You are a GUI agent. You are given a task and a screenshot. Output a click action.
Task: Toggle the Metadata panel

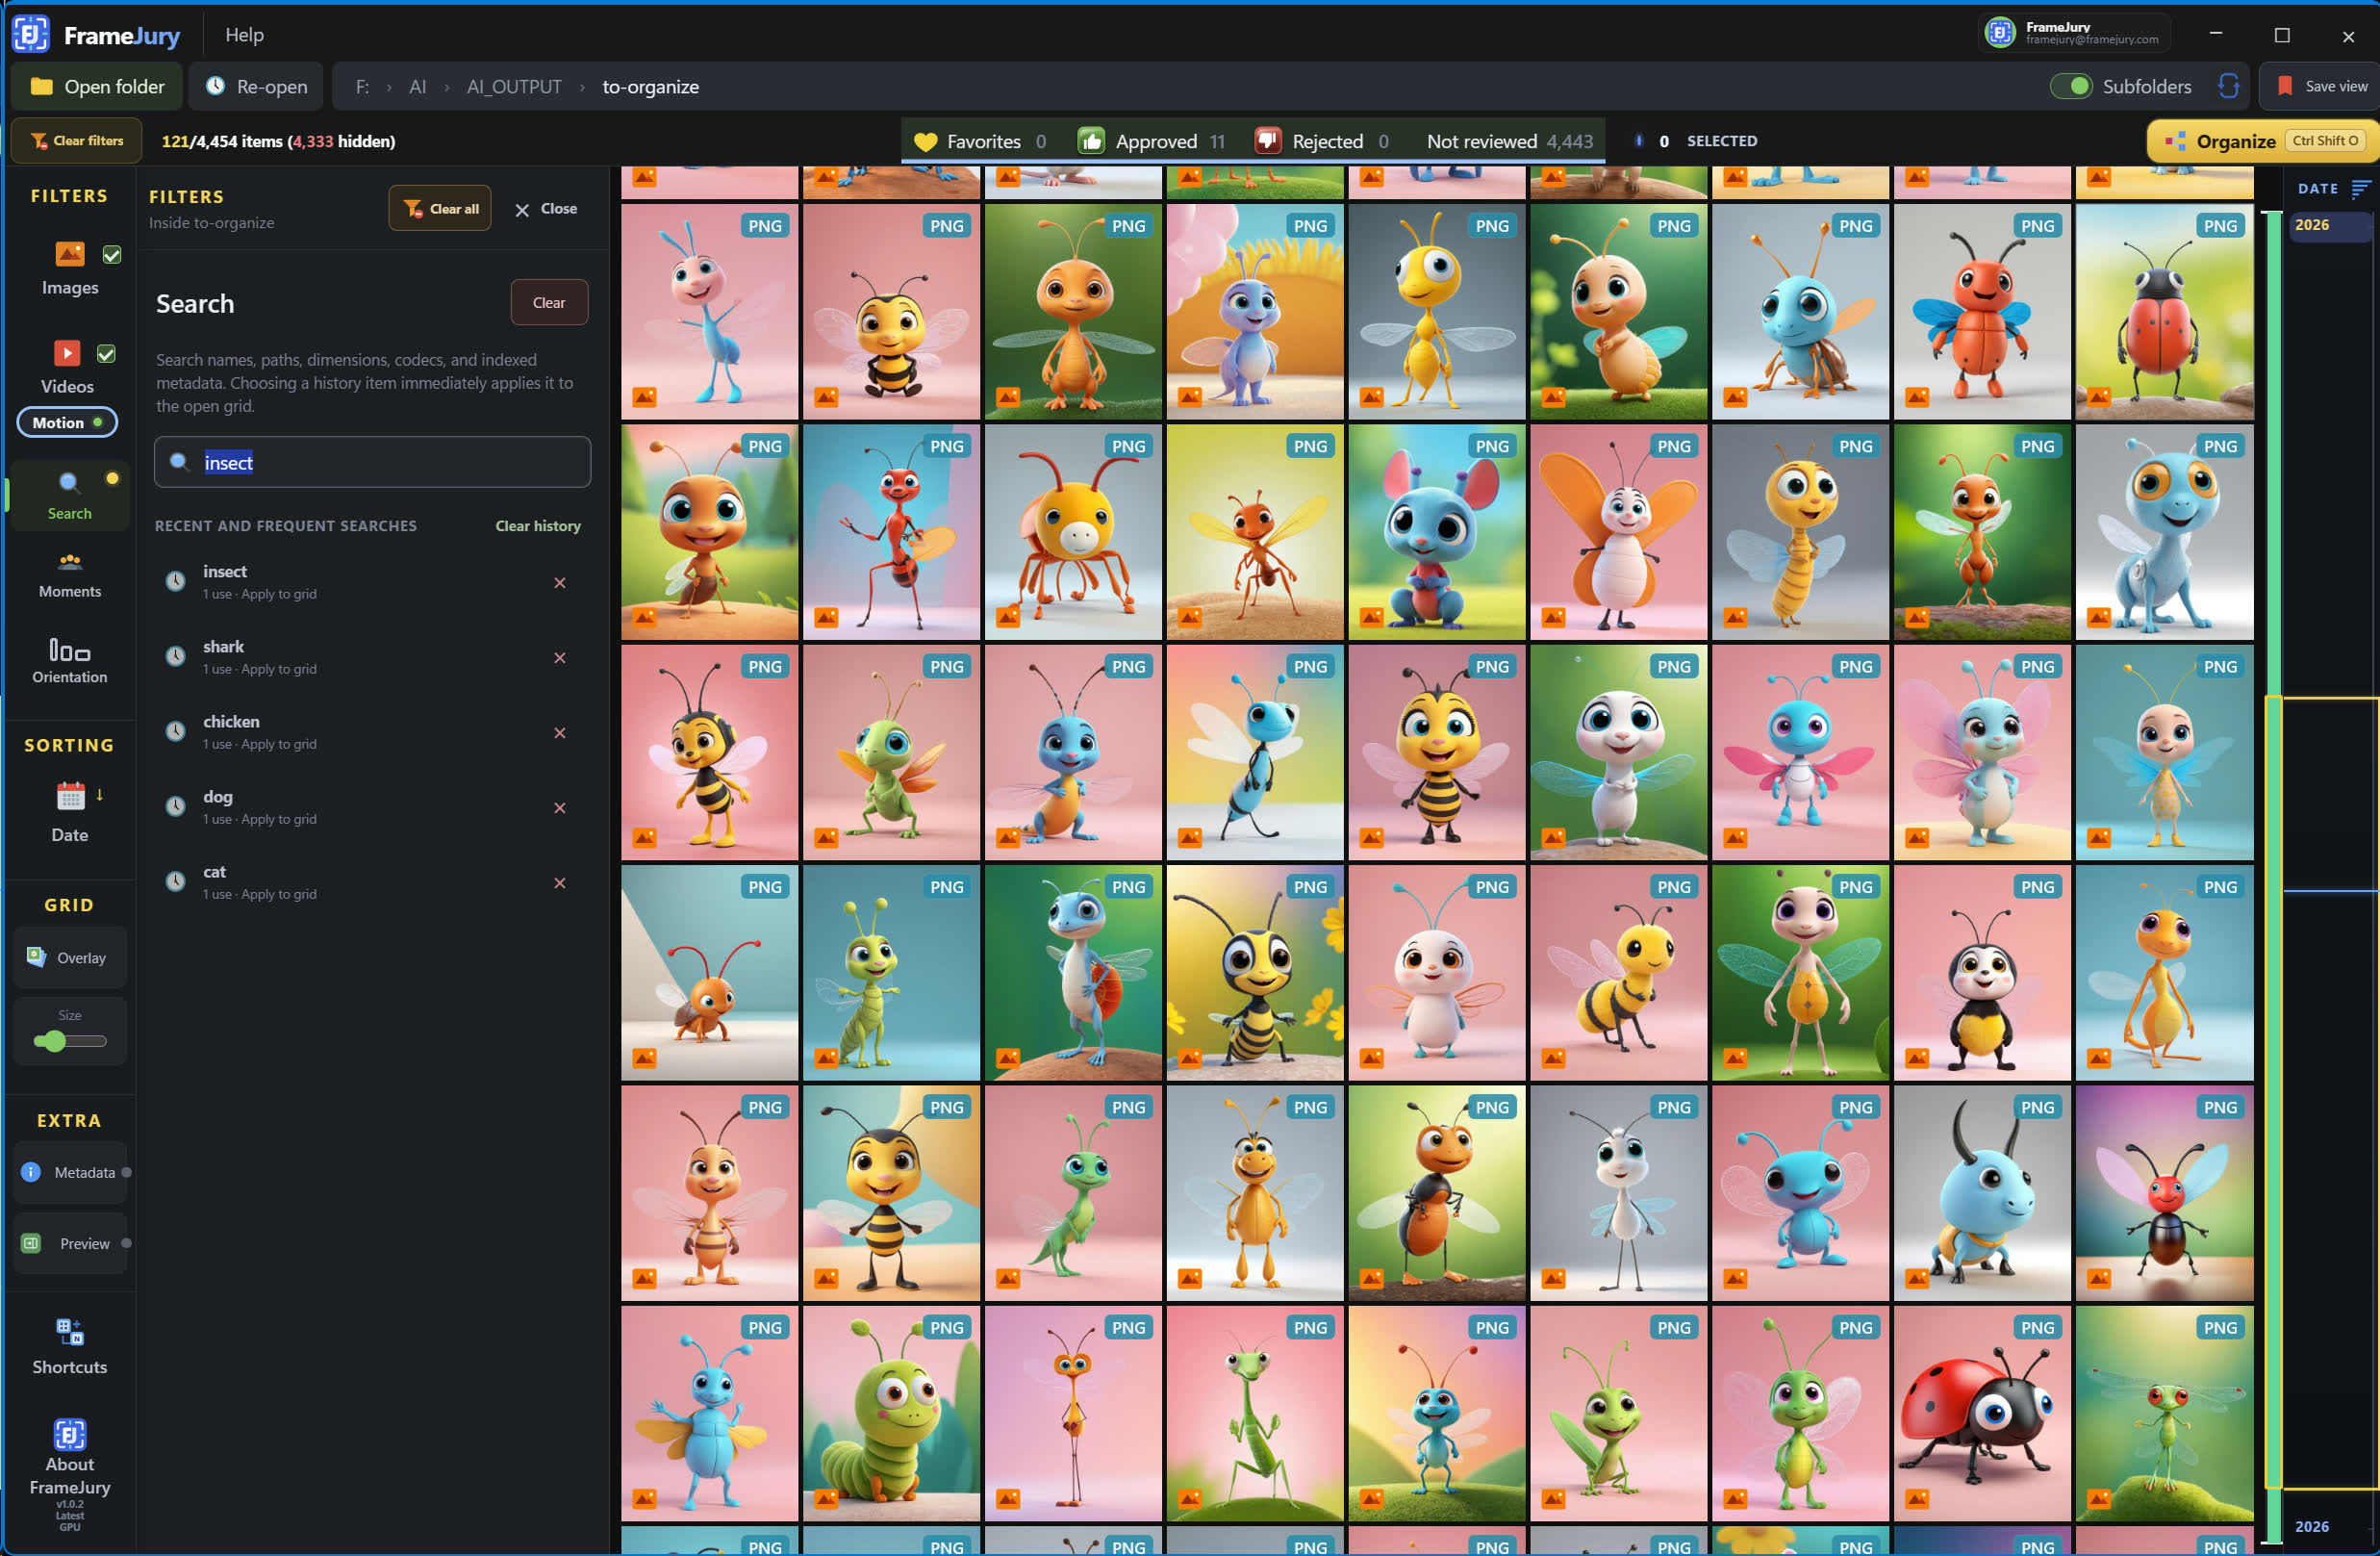click(72, 1172)
